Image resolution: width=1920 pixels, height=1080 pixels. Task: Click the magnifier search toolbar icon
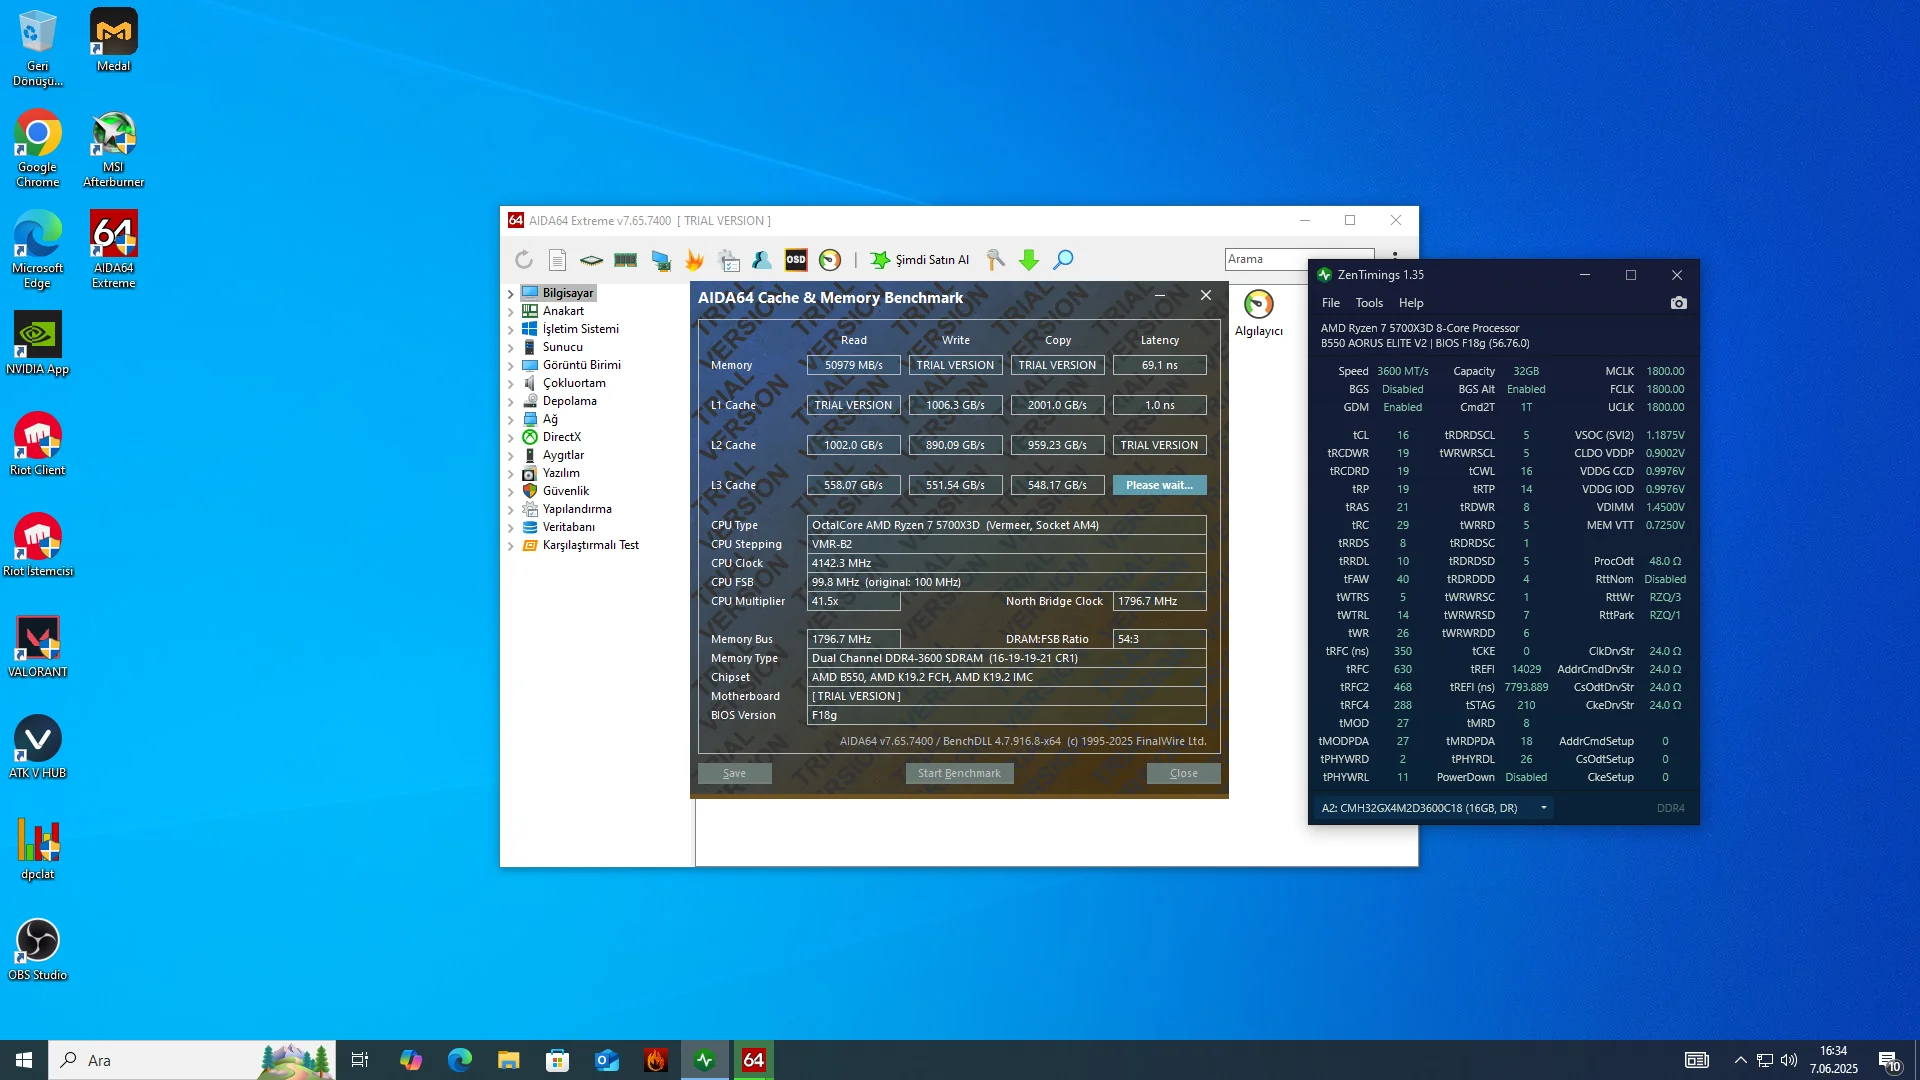(1064, 260)
